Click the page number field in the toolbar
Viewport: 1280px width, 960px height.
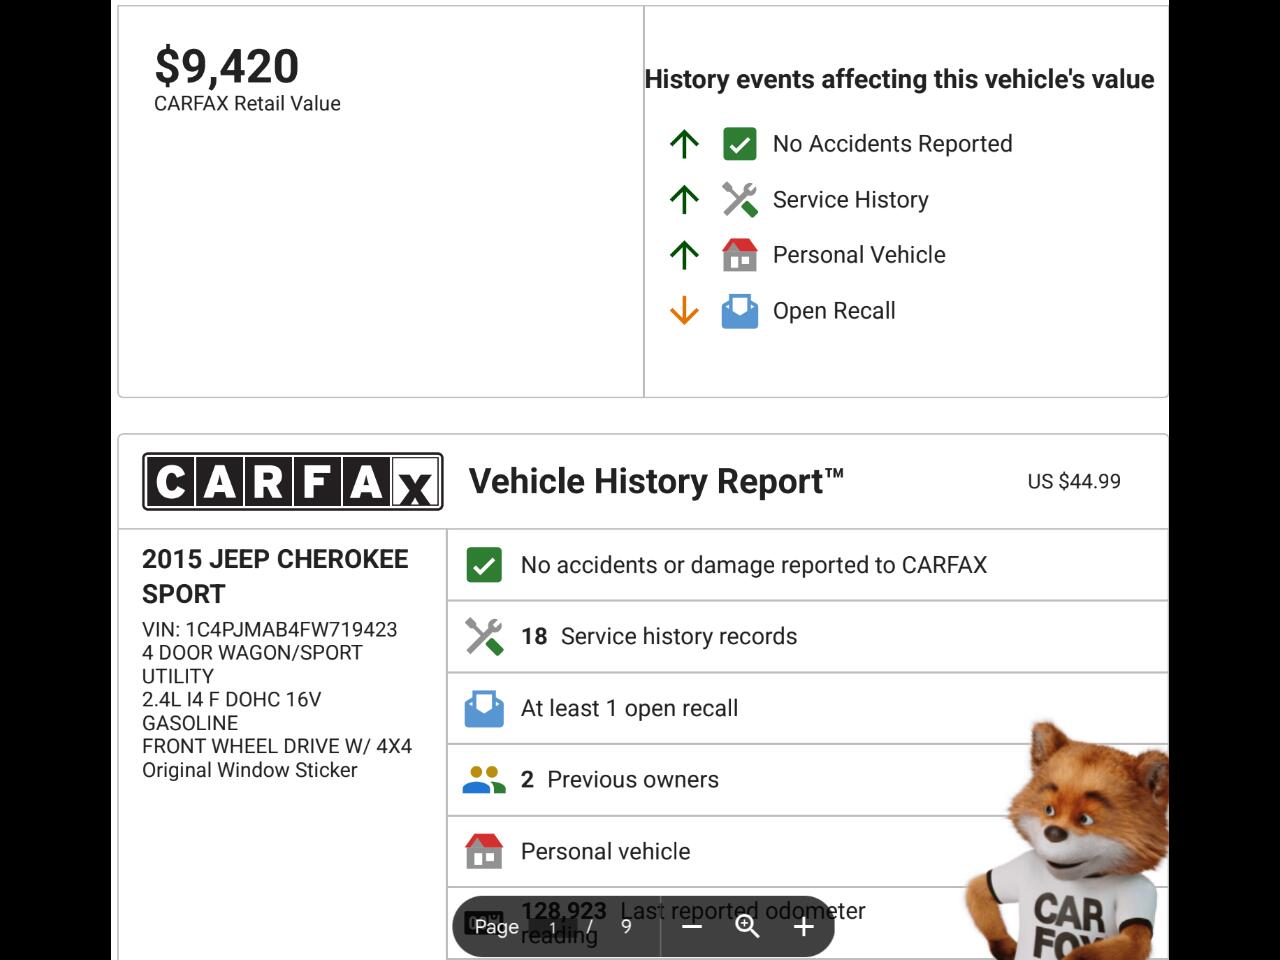coord(553,927)
